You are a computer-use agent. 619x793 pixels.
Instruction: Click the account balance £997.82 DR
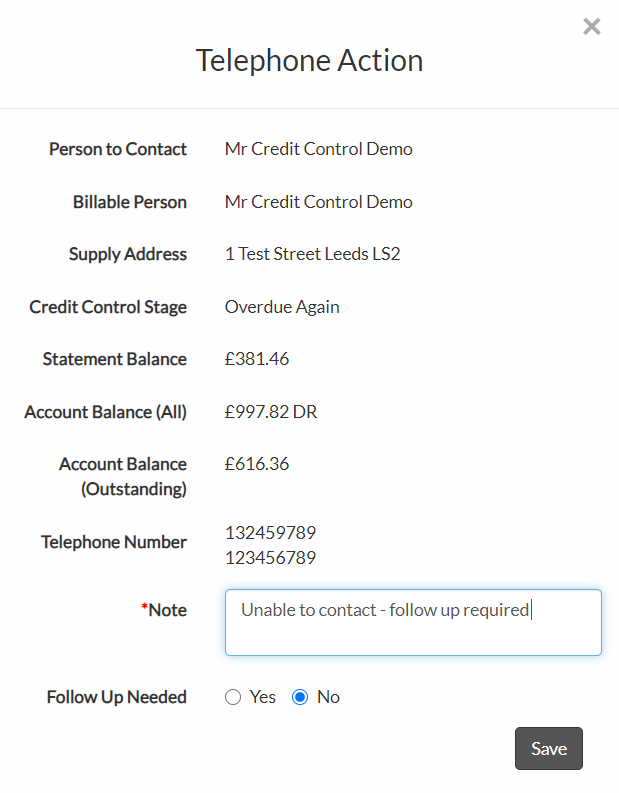(x=271, y=412)
